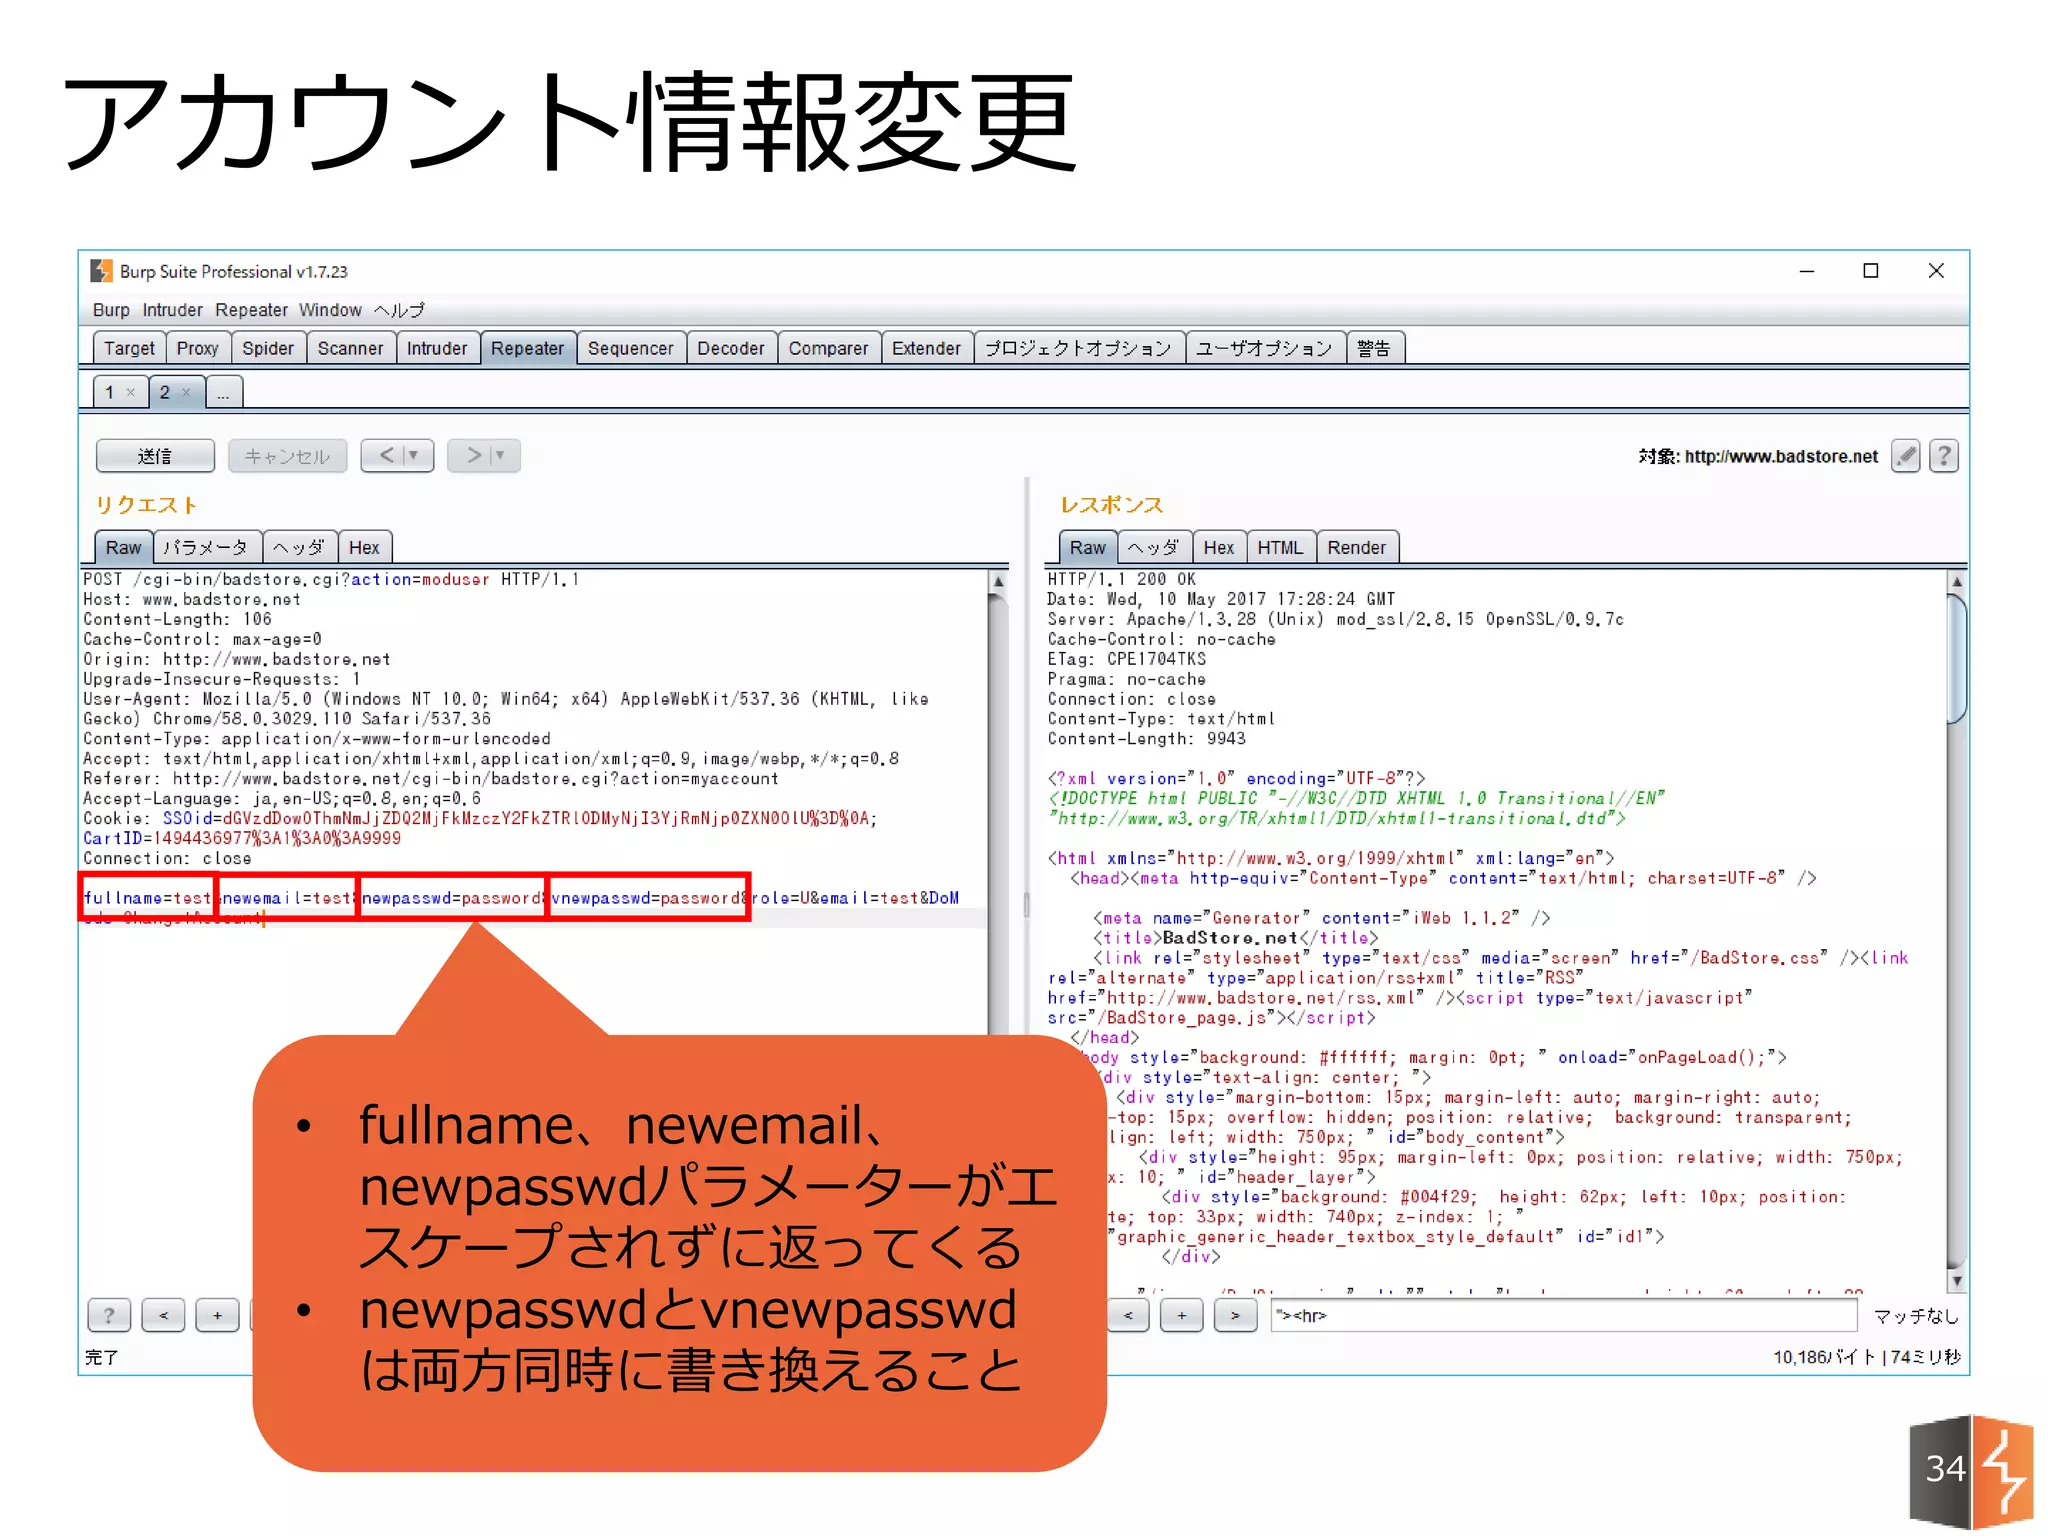
Task: Switch to the Sequencer tab
Action: 630,348
